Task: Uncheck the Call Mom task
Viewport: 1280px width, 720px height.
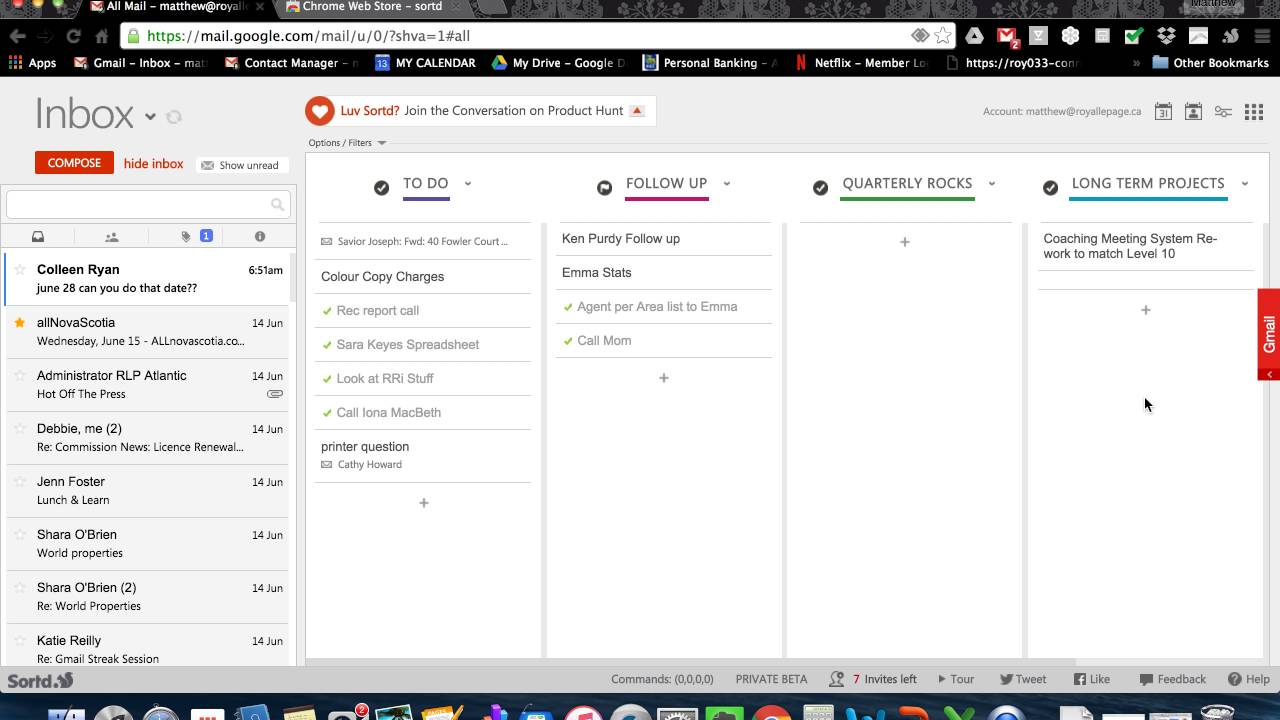Action: coord(568,341)
